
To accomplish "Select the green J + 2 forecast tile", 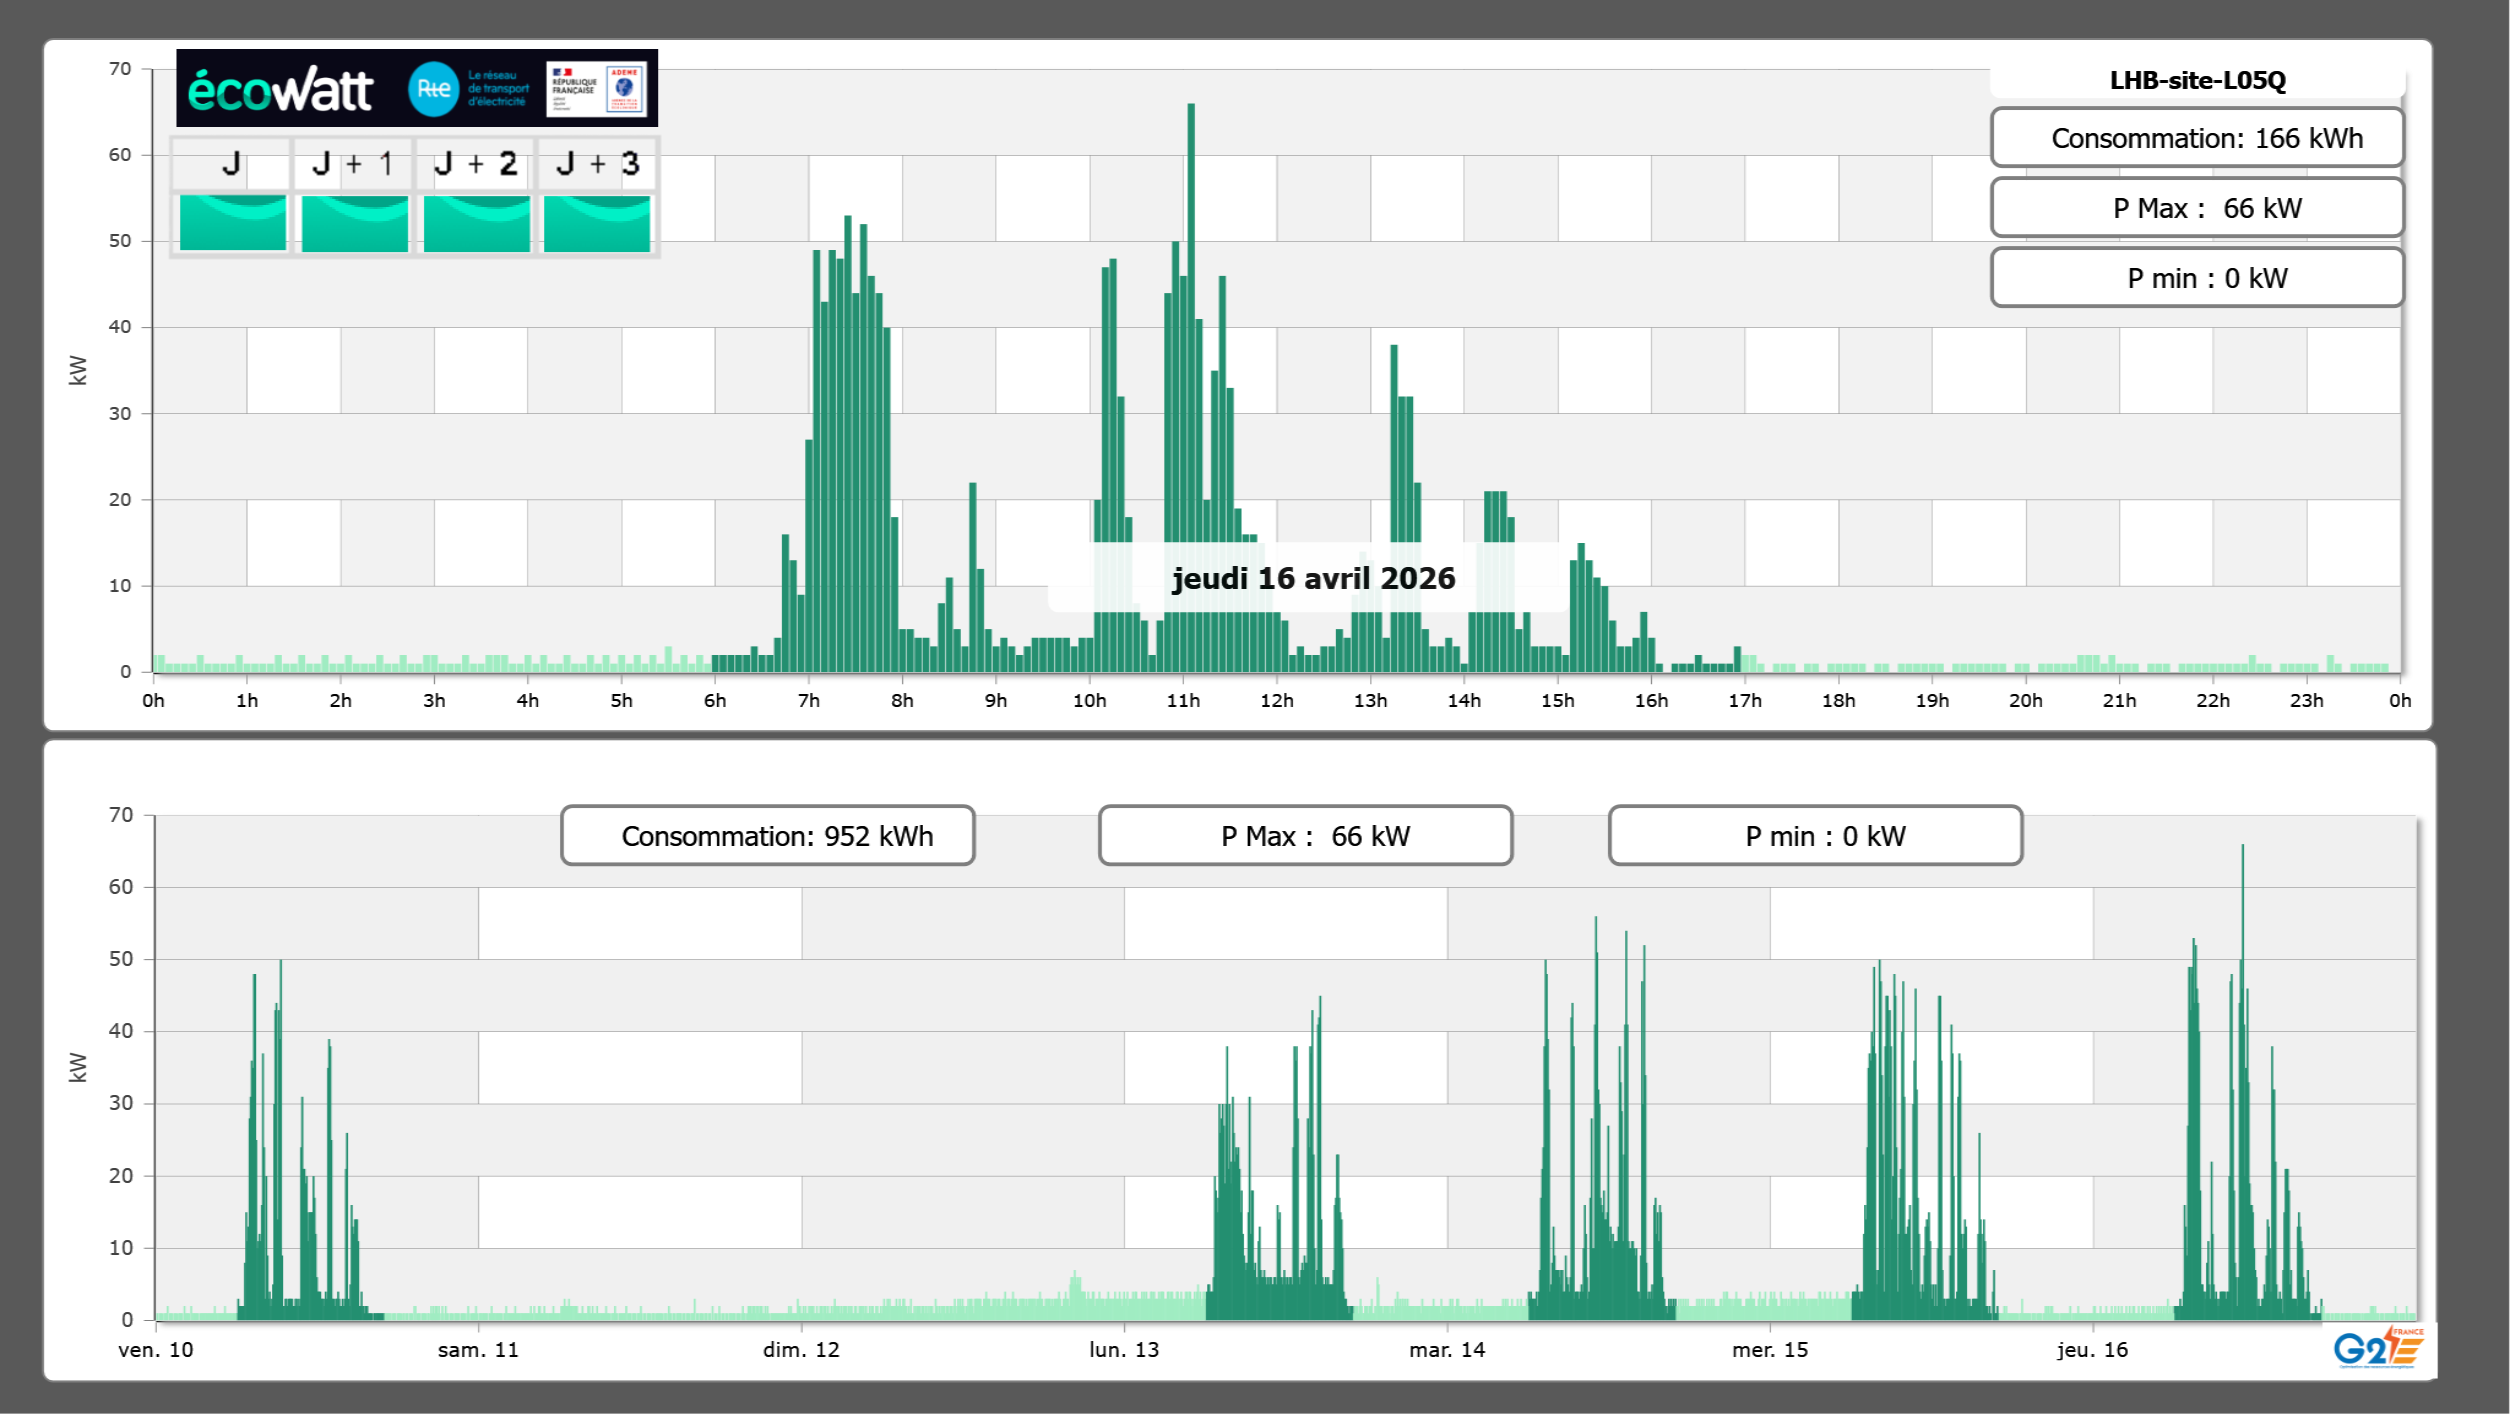I will pyautogui.click(x=477, y=223).
